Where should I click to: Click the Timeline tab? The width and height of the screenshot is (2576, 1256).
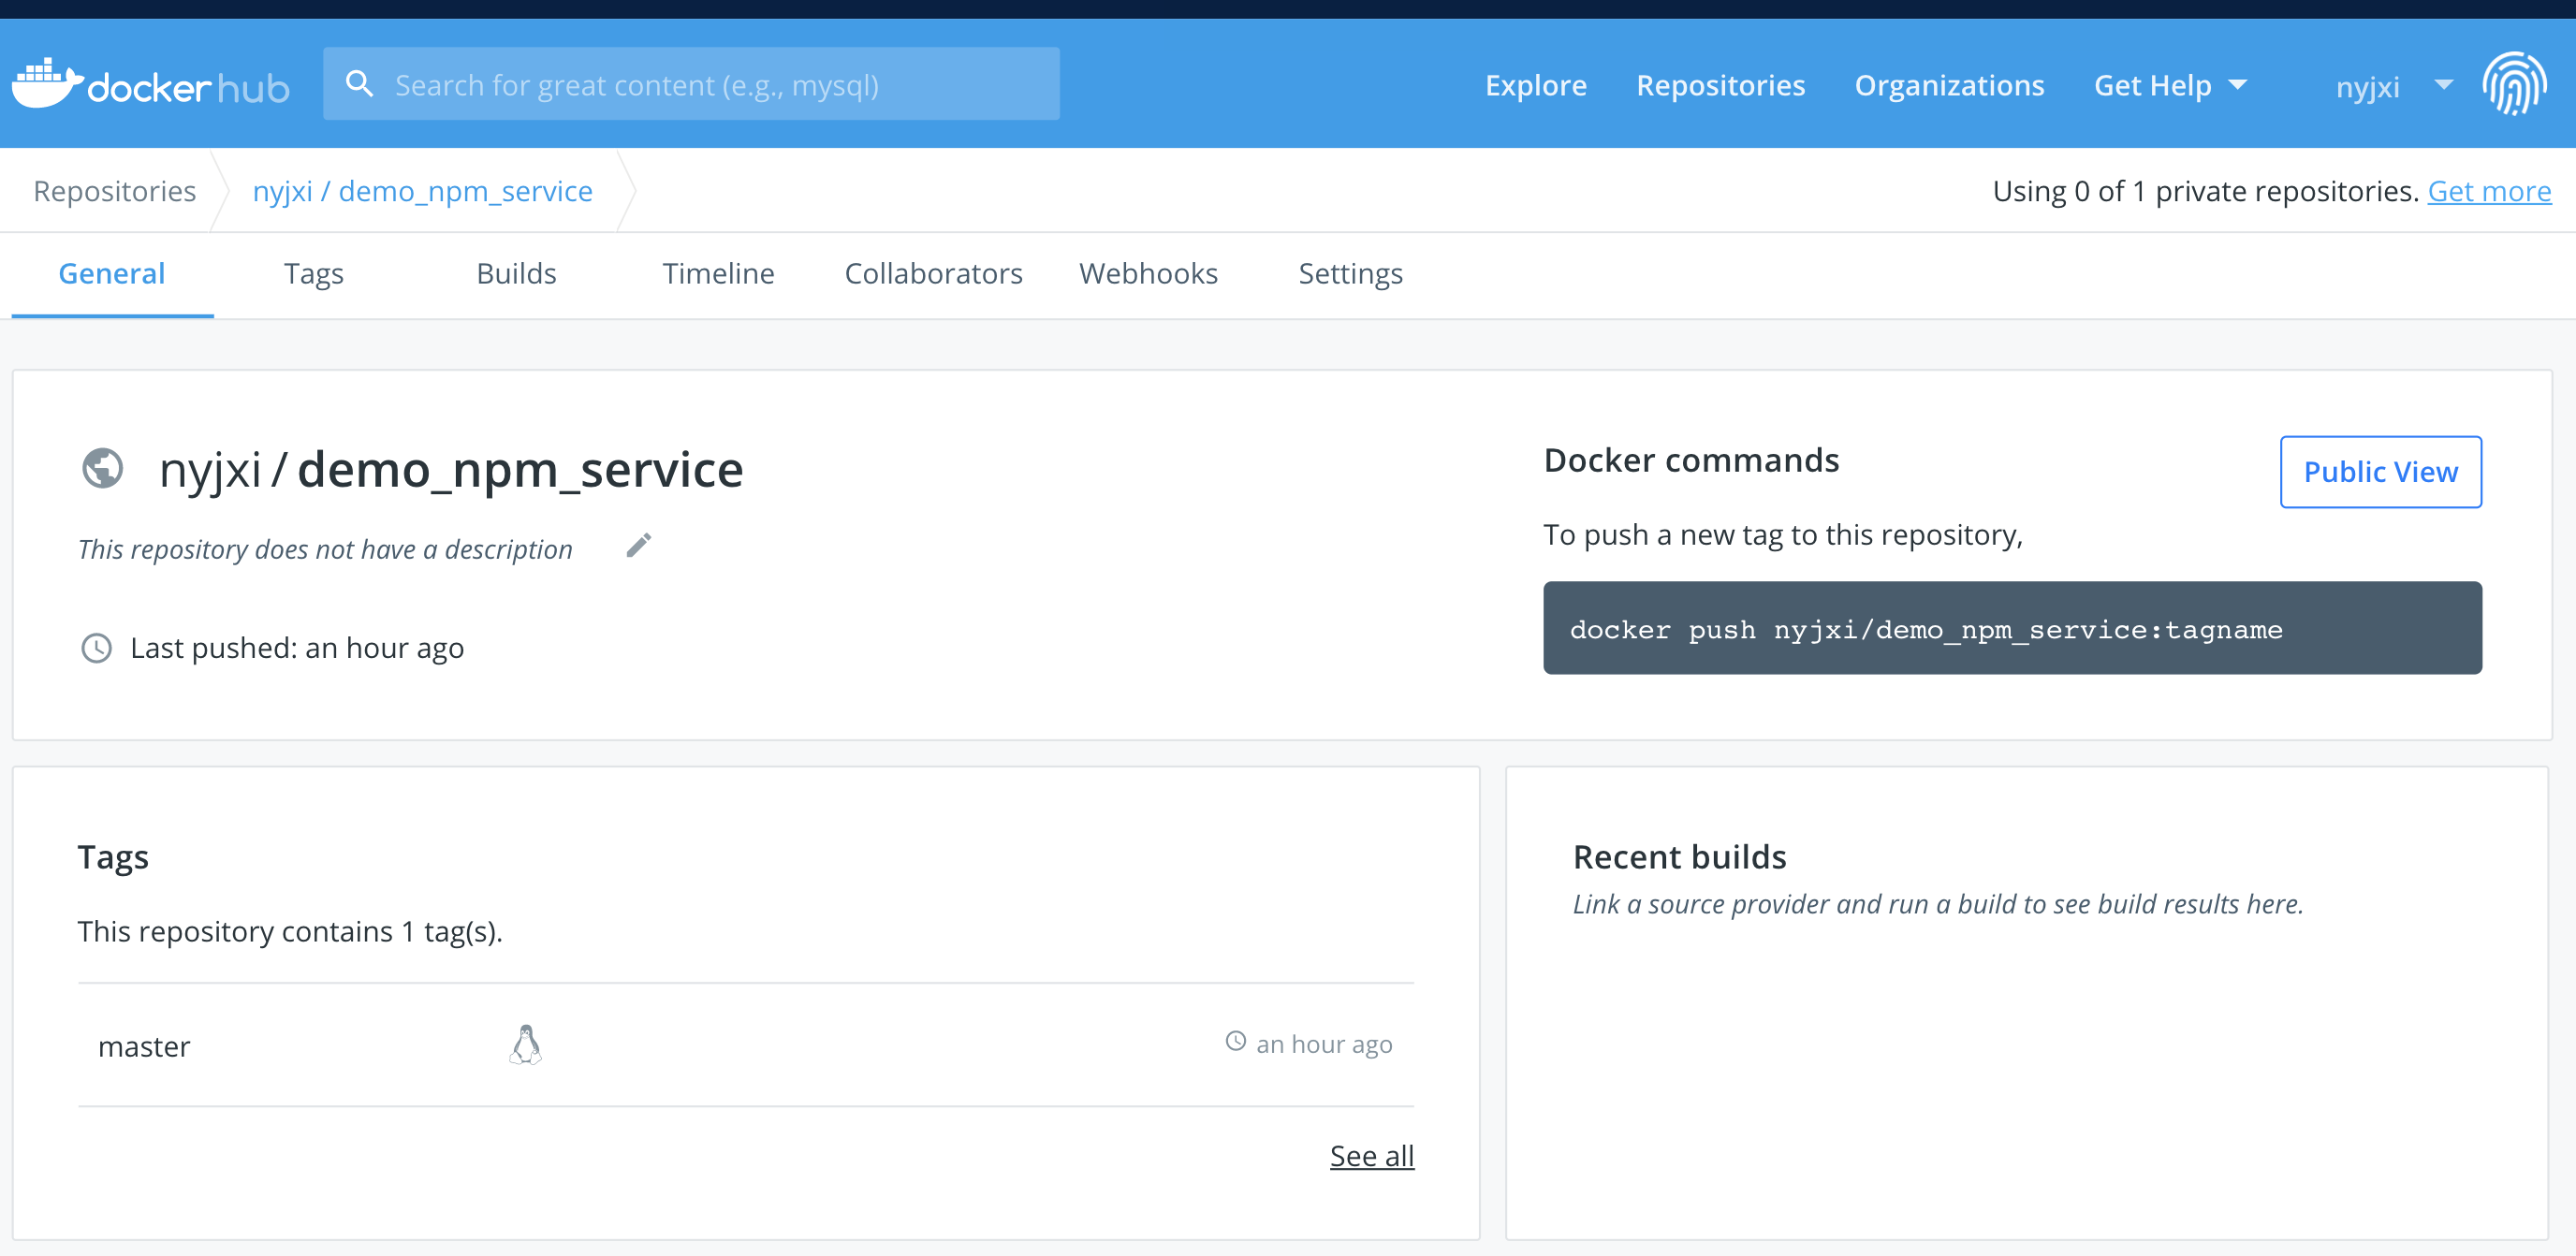718,272
